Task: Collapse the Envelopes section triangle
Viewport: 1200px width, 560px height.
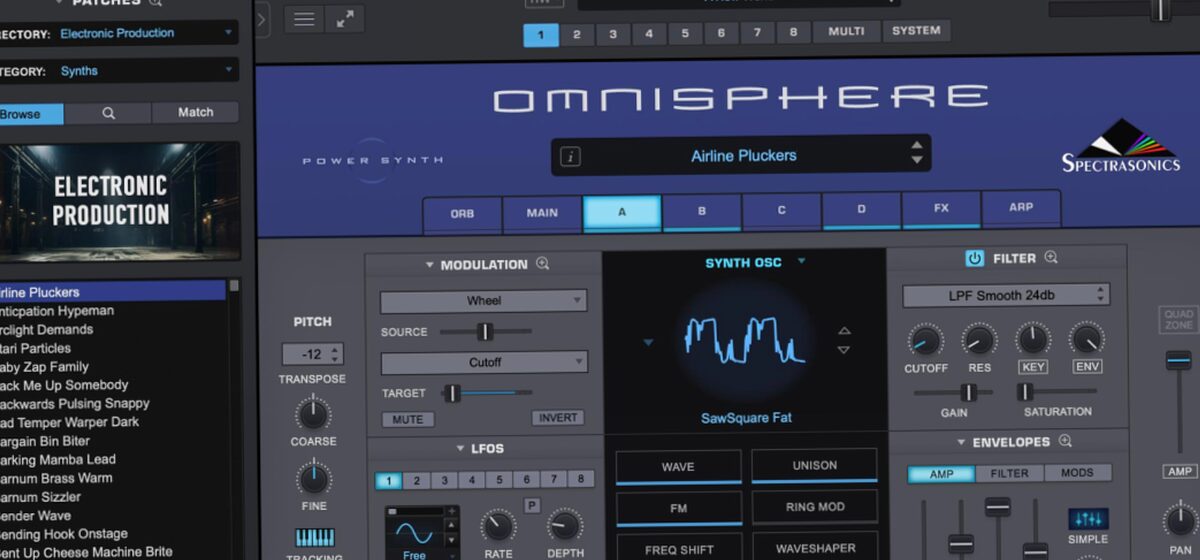Action: pos(961,442)
